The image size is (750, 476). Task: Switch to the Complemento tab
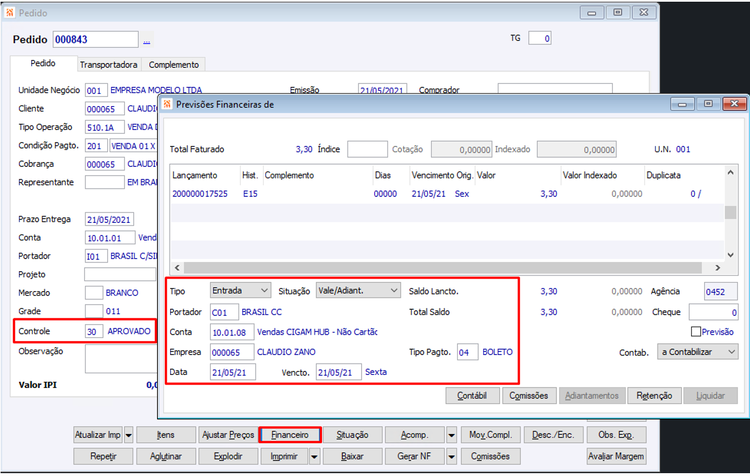coord(174,65)
